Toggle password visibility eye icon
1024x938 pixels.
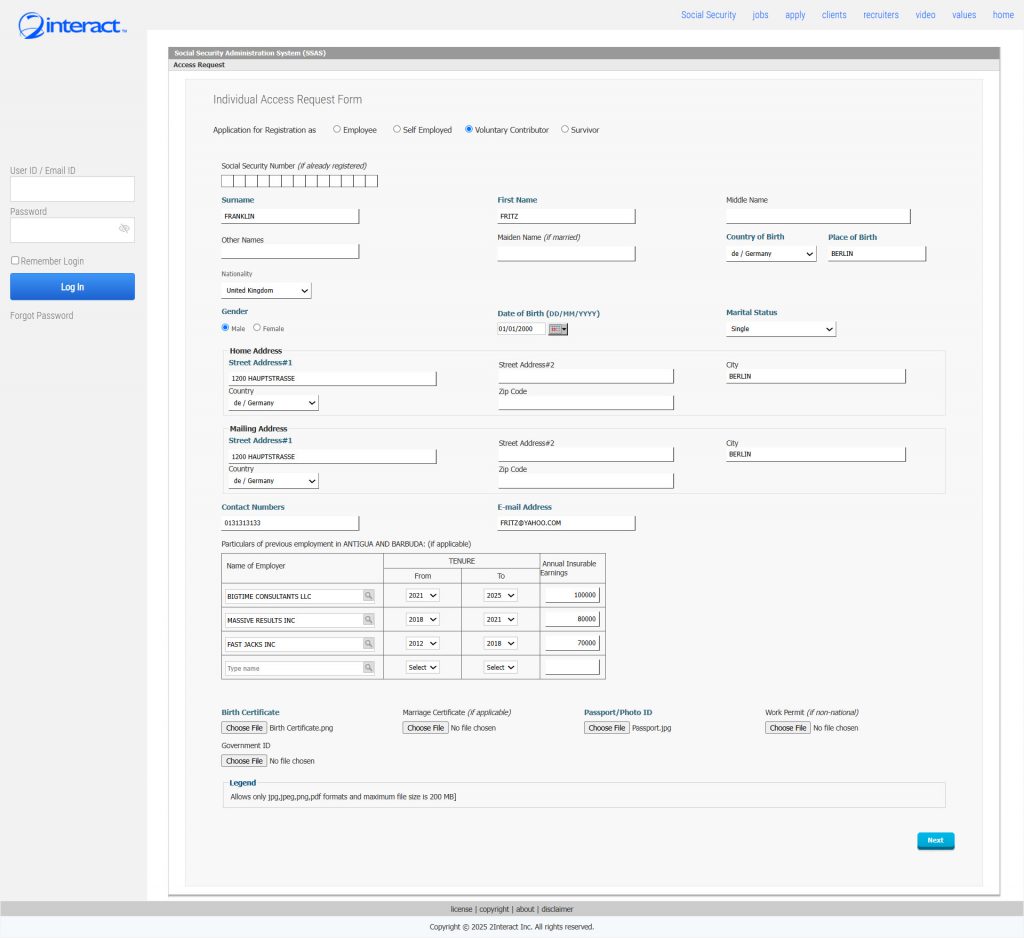tap(124, 229)
